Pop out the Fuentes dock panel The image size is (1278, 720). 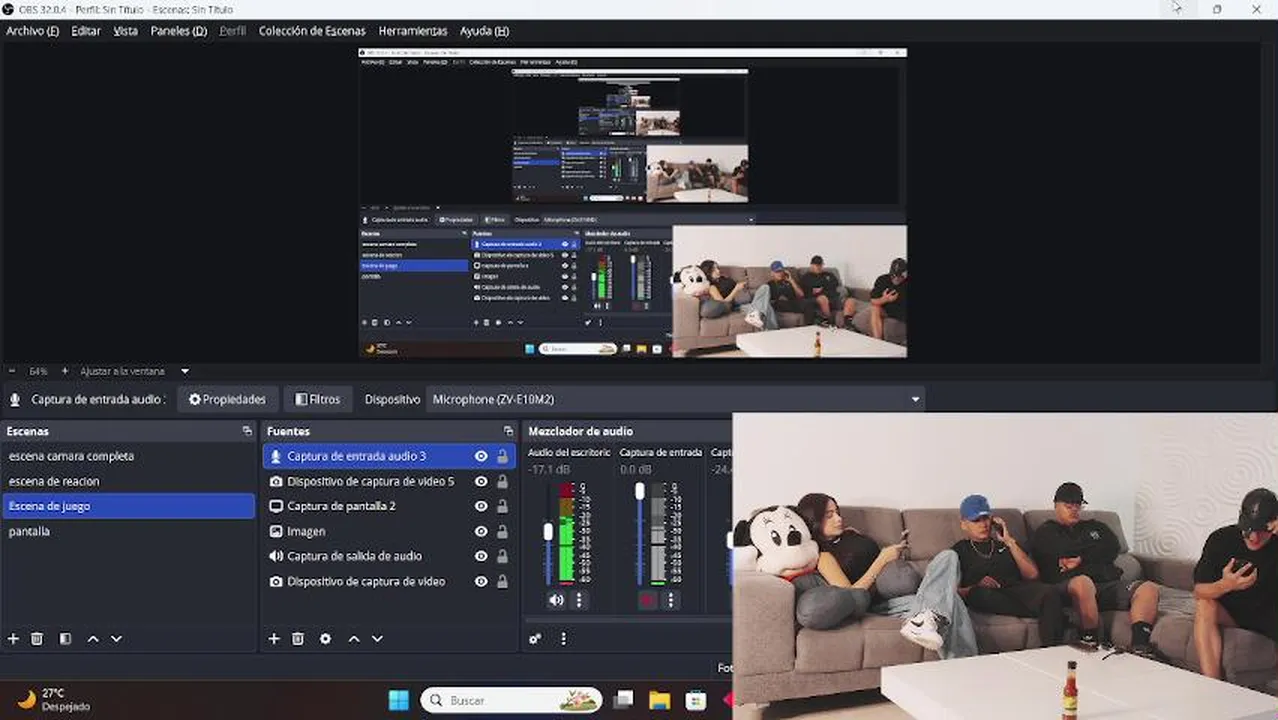pos(508,431)
